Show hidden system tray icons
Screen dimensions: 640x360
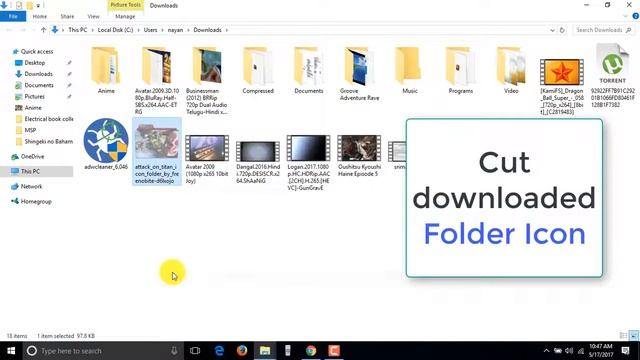[x=546, y=351]
